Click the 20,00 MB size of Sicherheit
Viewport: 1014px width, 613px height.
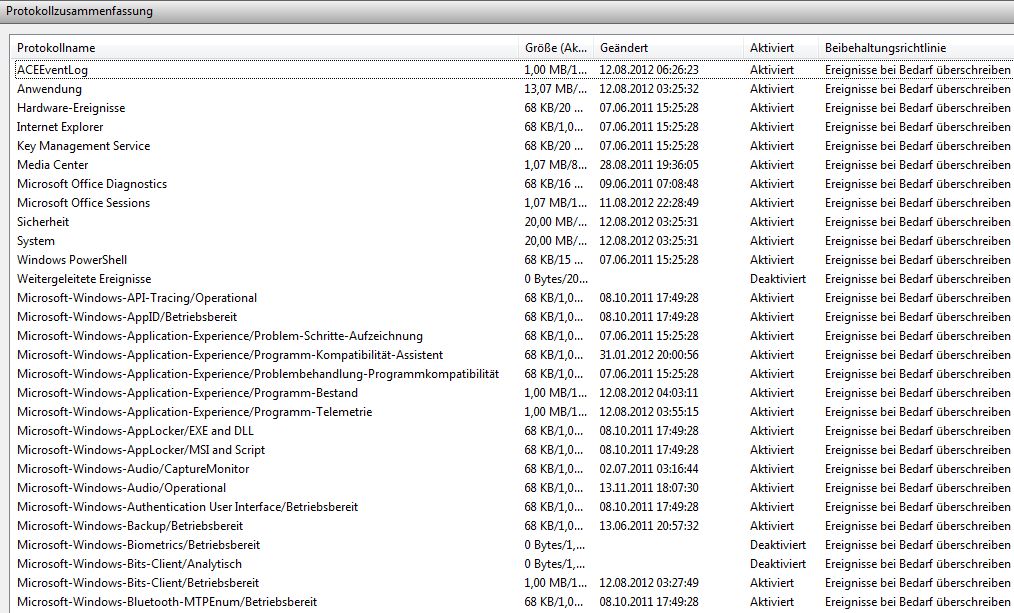[x=556, y=222]
